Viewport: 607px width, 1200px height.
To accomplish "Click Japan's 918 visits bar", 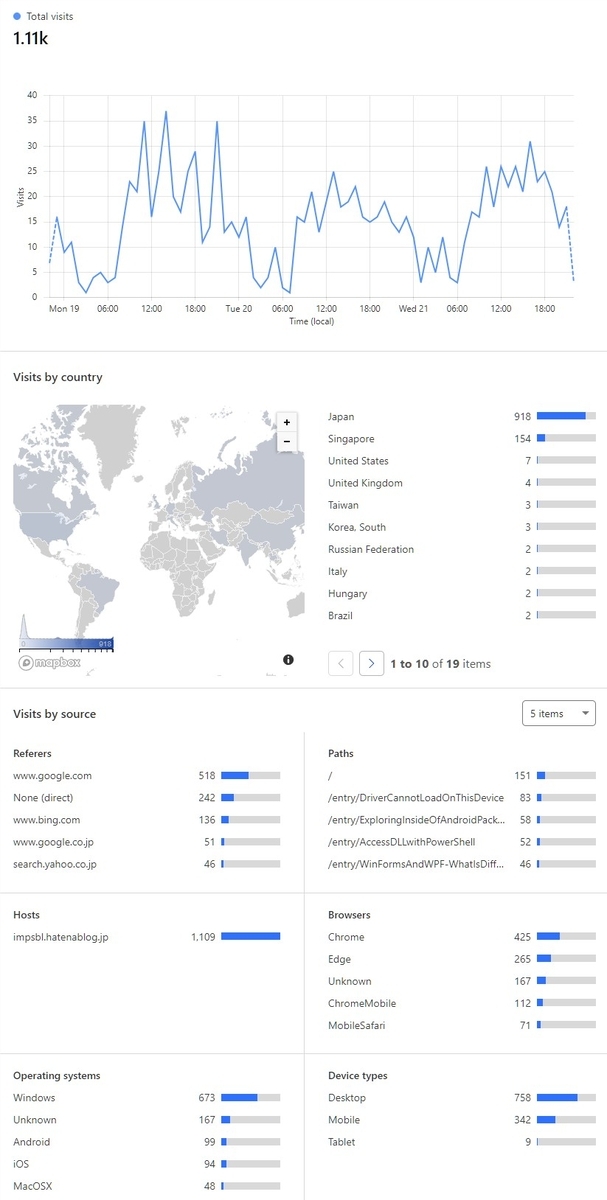I will (x=566, y=416).
